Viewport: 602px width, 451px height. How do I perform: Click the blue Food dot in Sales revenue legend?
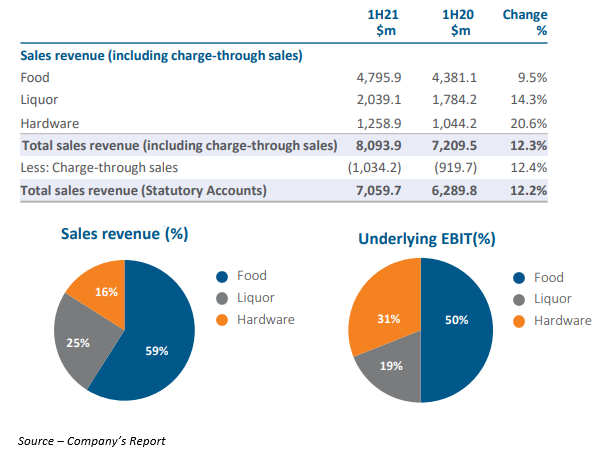222,277
